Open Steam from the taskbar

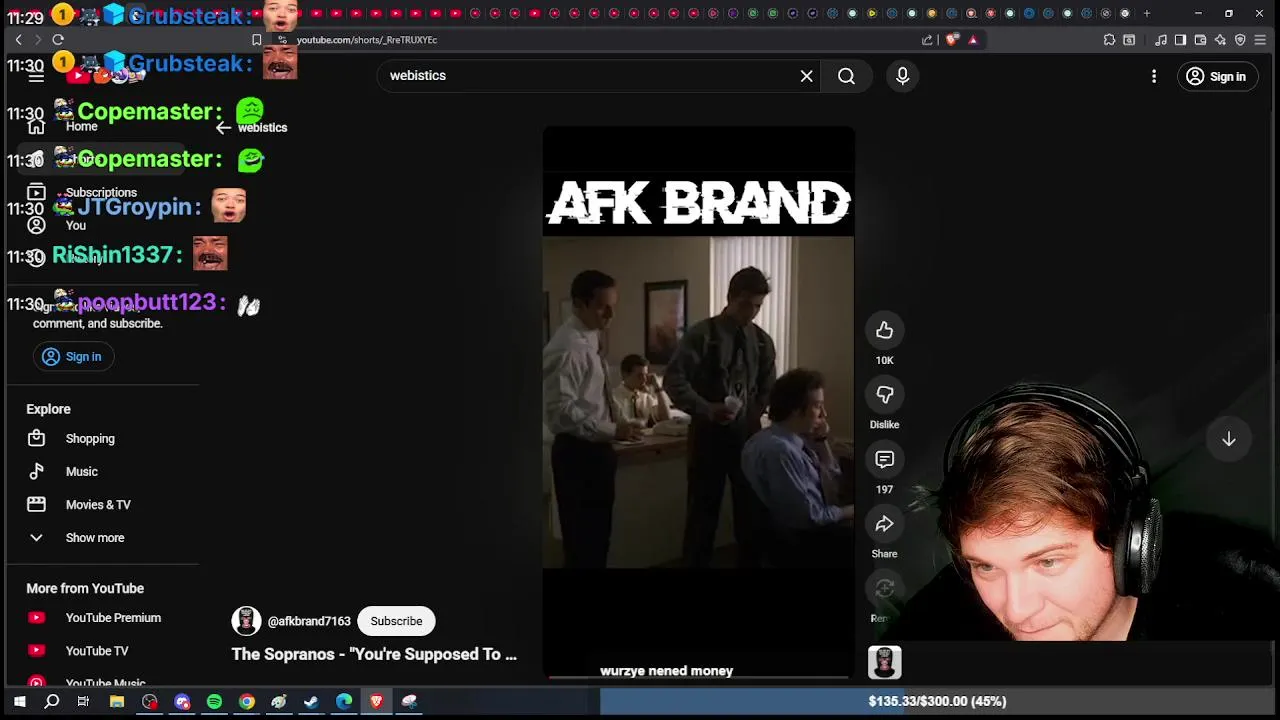click(311, 701)
